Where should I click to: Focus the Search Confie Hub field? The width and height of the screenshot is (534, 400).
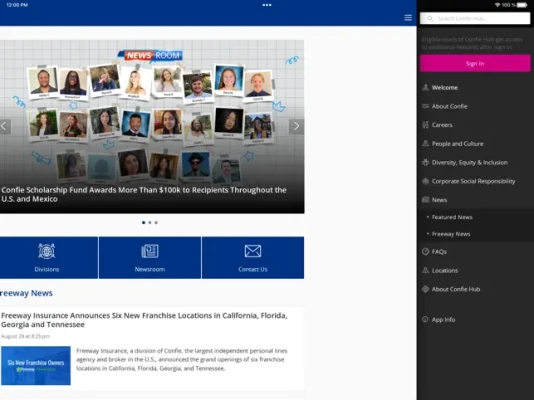475,18
